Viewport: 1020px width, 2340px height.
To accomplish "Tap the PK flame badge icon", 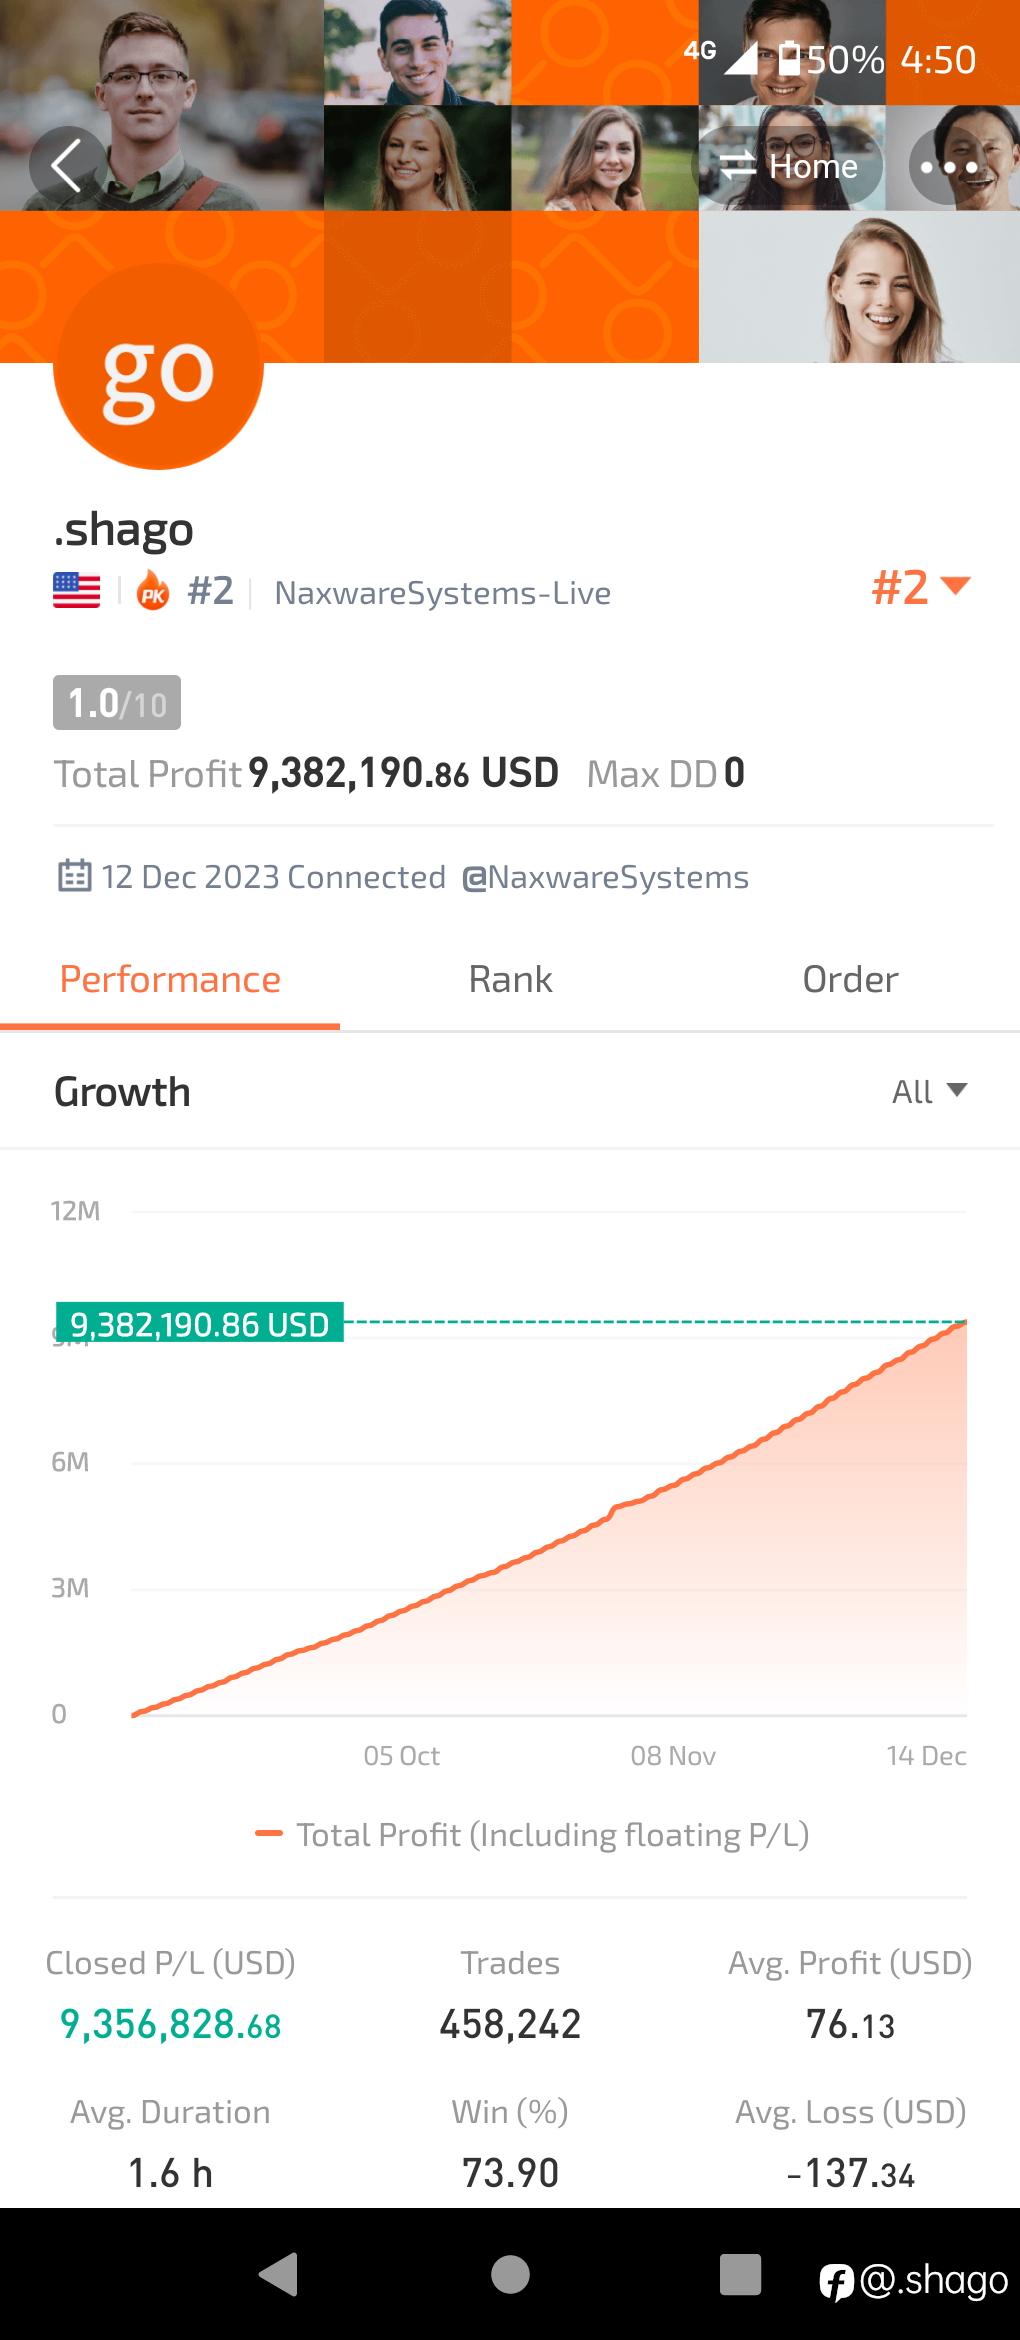I will (x=153, y=591).
